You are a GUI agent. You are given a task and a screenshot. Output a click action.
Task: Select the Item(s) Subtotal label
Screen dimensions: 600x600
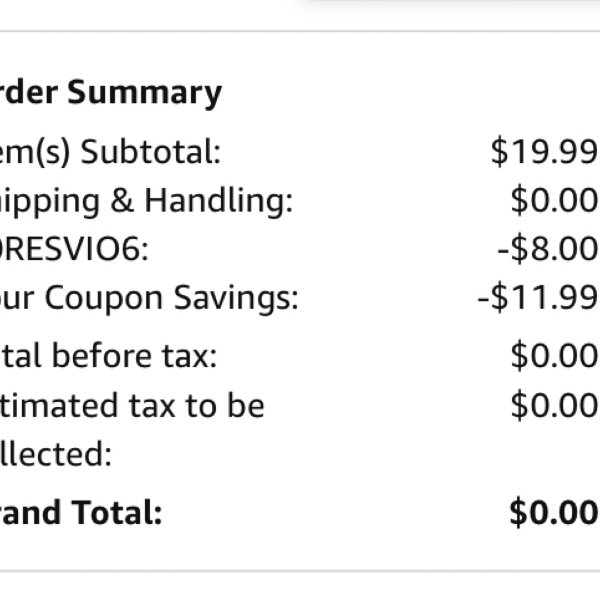(x=110, y=152)
